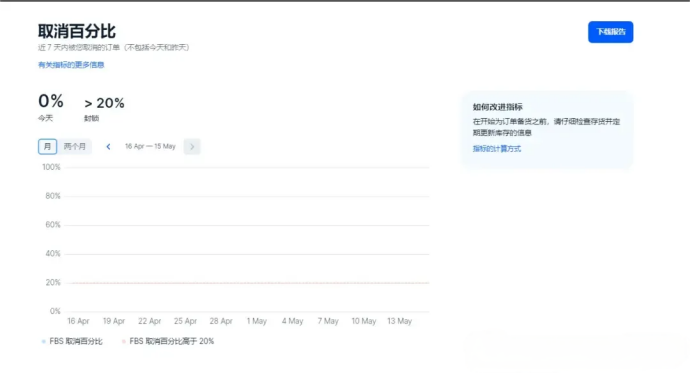The width and height of the screenshot is (690, 377).
Task: Toggle the blue FBS 取消百分比 legend dot
Action: point(43,341)
